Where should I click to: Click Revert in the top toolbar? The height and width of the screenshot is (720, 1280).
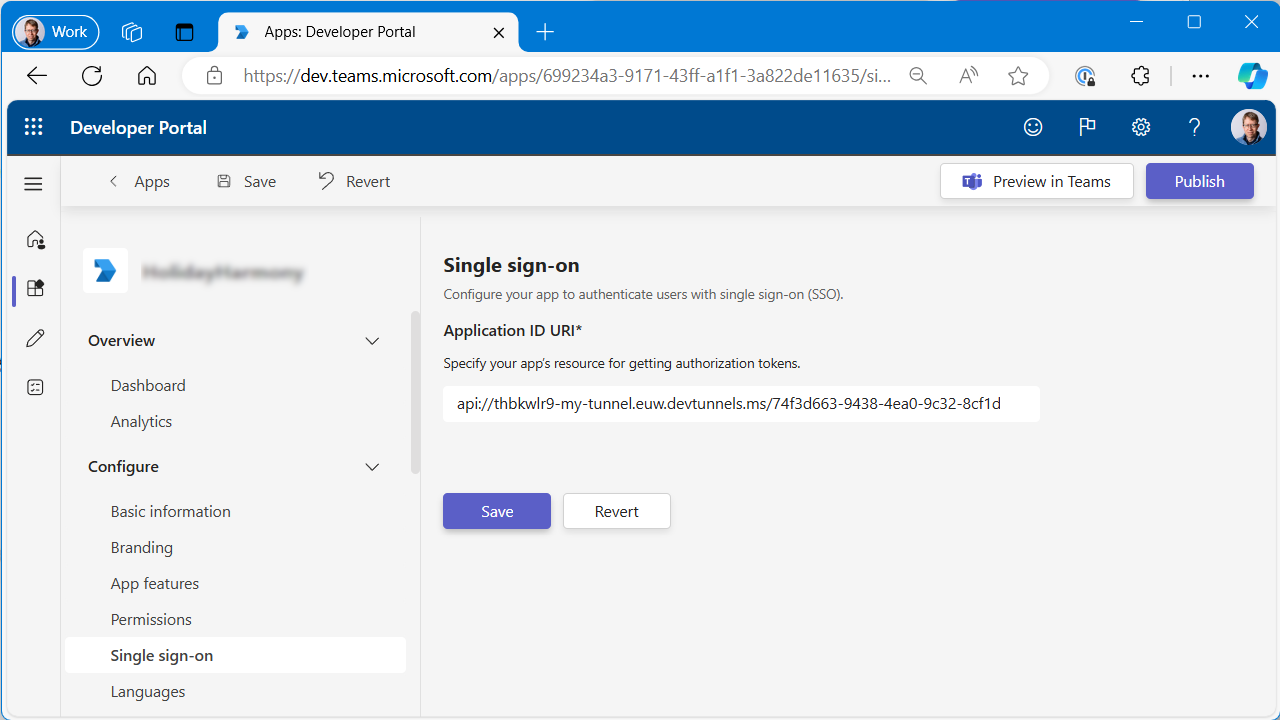point(354,181)
